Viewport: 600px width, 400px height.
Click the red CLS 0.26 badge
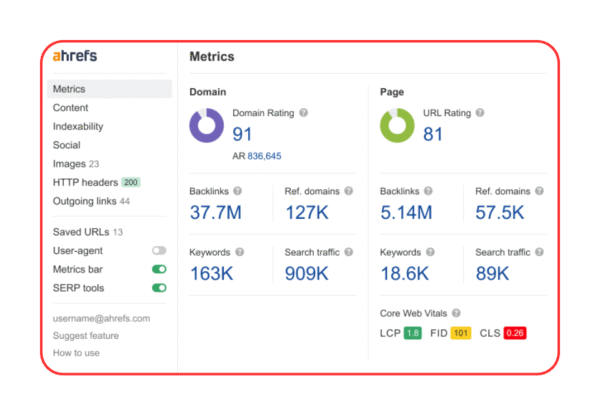tap(516, 333)
